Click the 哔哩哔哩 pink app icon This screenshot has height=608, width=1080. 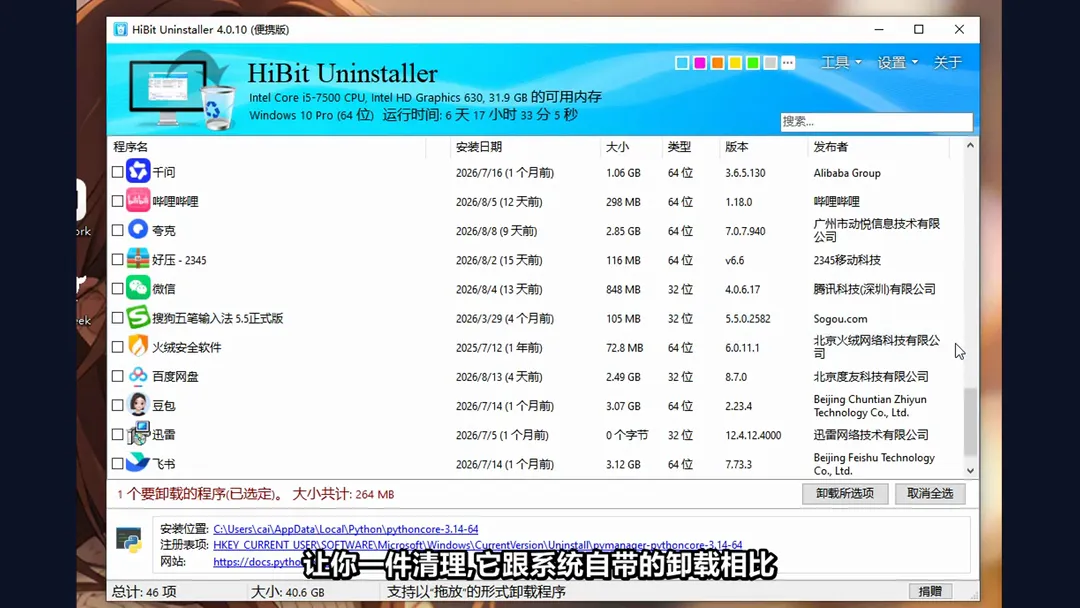click(138, 200)
